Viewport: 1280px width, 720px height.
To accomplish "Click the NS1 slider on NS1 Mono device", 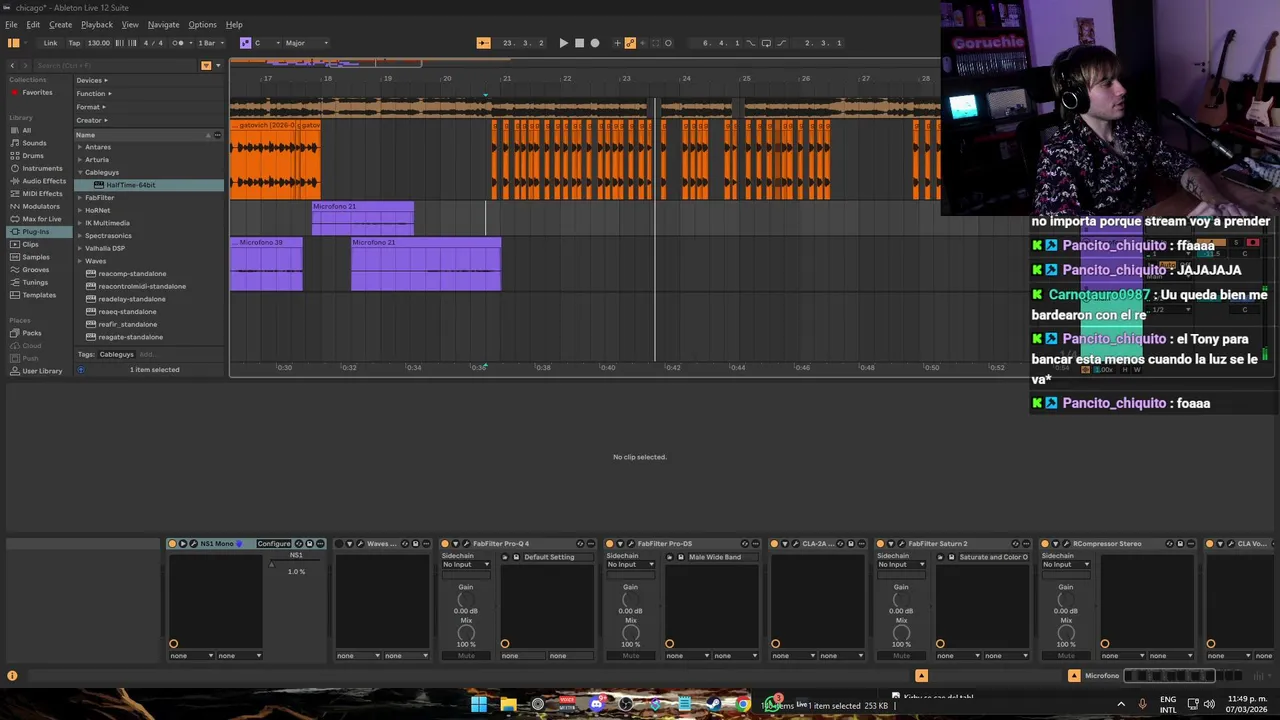I will coord(296,563).
